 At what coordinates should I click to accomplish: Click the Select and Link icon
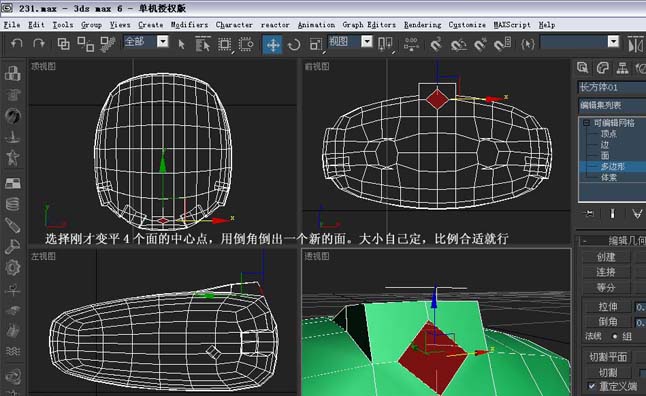coord(63,43)
